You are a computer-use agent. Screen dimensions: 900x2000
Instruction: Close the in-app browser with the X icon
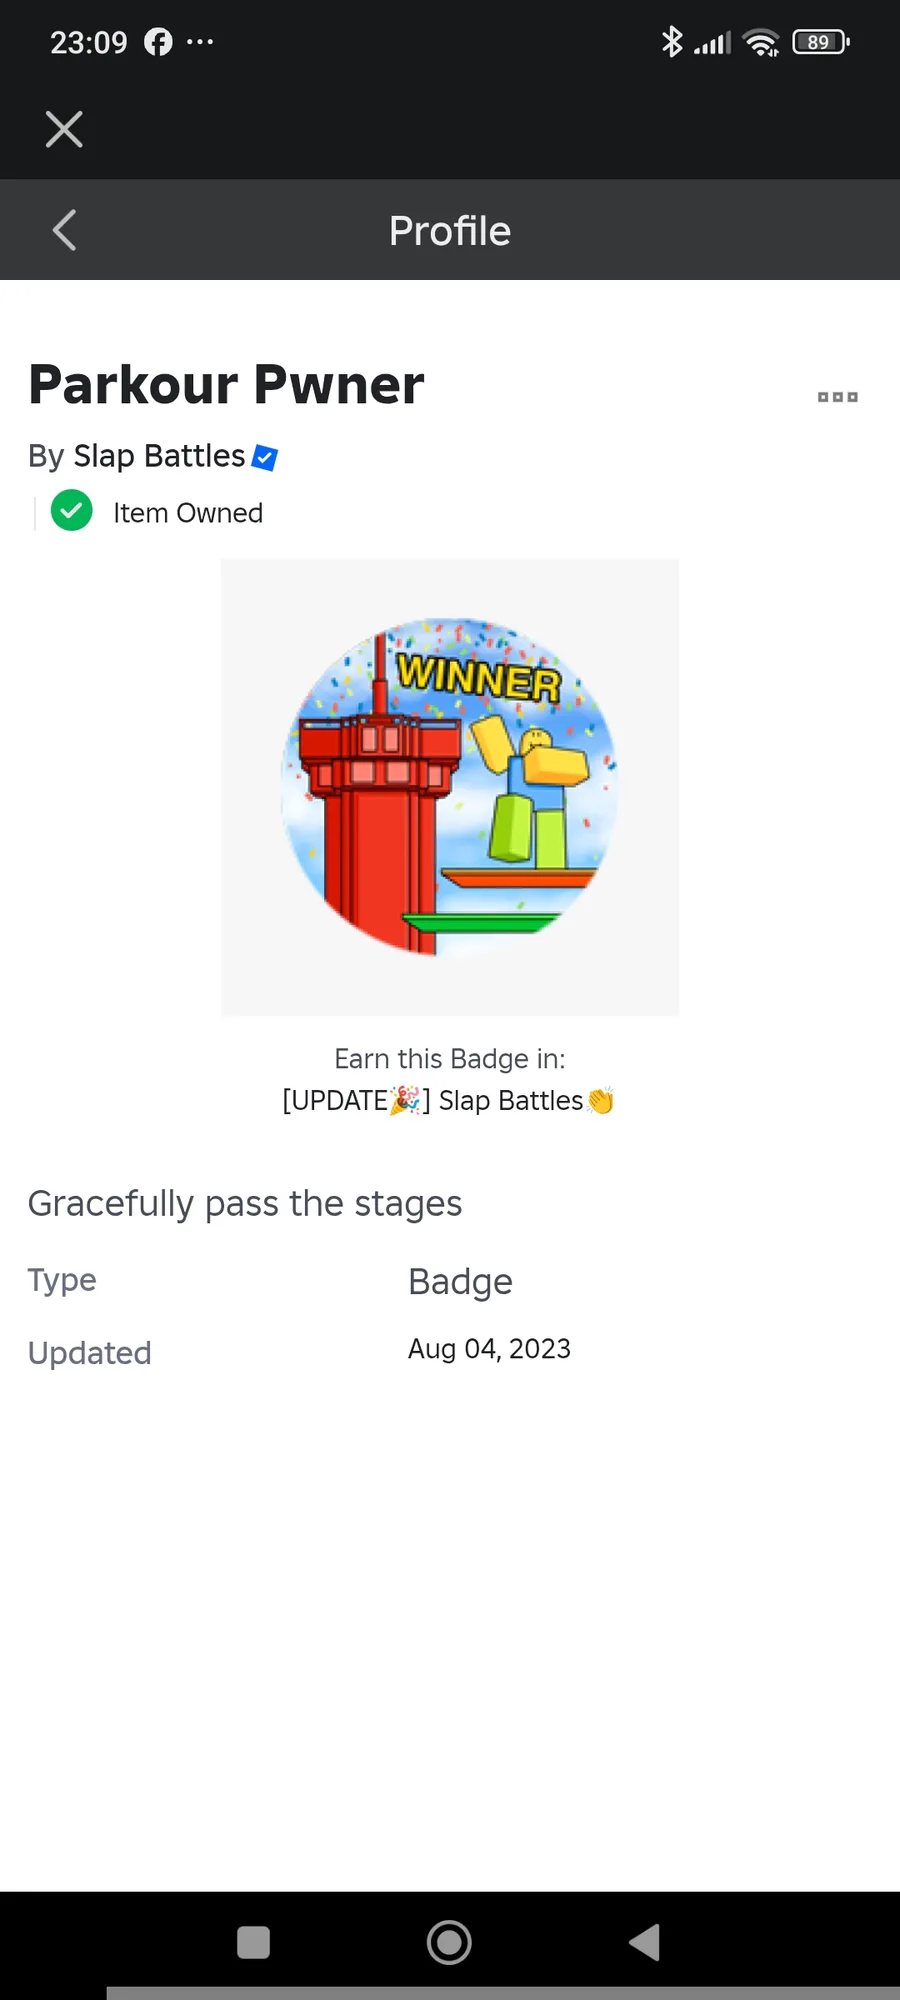tap(64, 129)
